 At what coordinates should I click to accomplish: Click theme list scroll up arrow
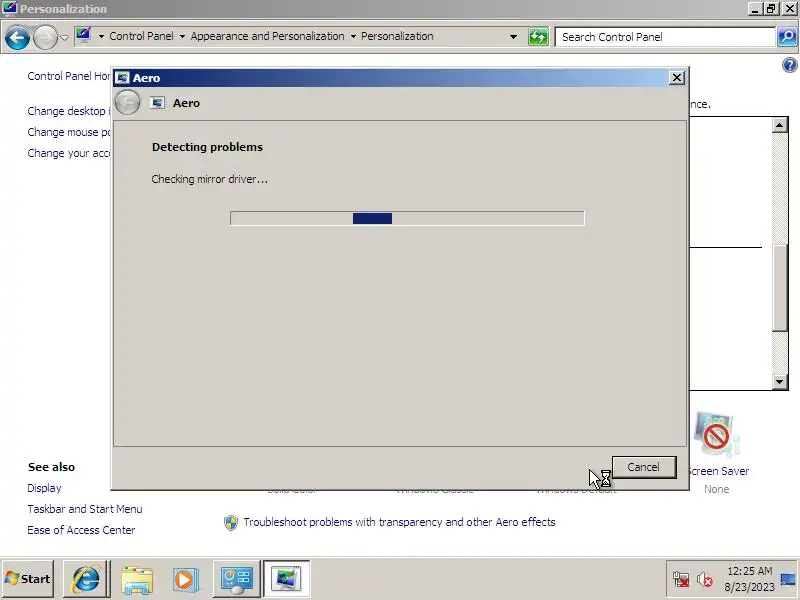tap(780, 125)
